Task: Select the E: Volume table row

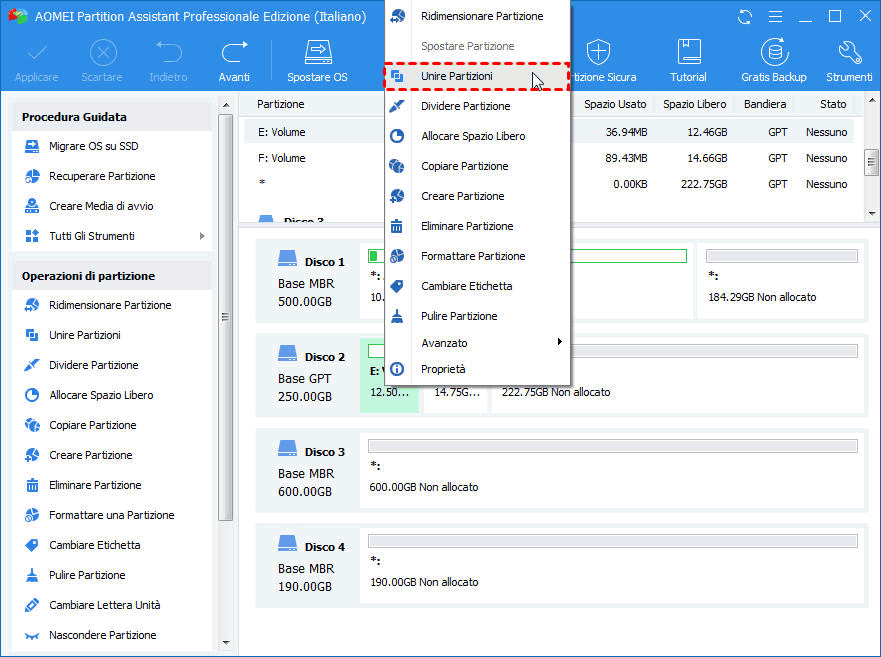Action: [x=549, y=132]
